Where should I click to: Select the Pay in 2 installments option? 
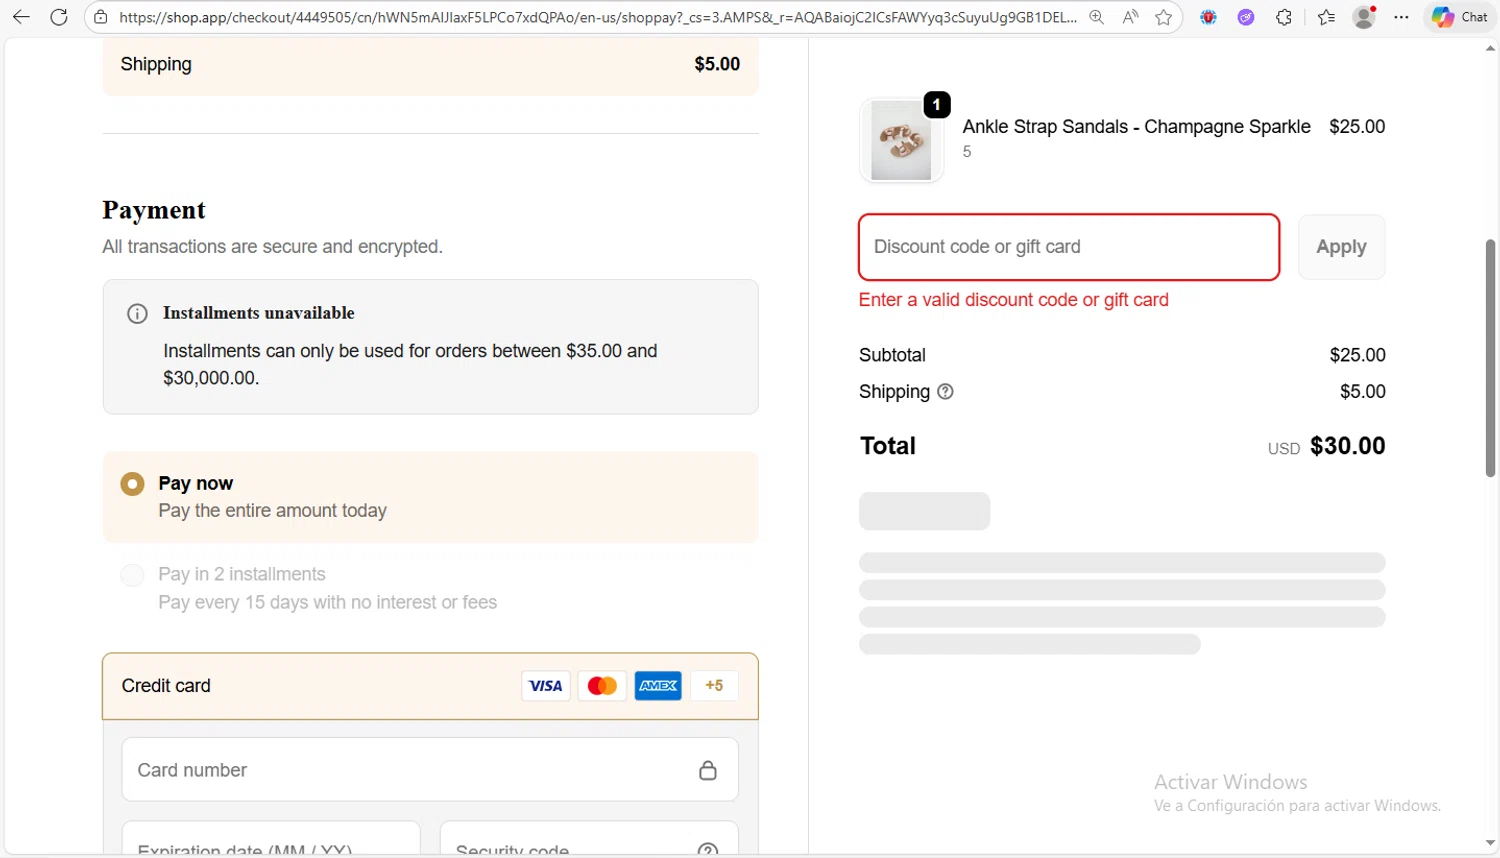pyautogui.click(x=132, y=575)
